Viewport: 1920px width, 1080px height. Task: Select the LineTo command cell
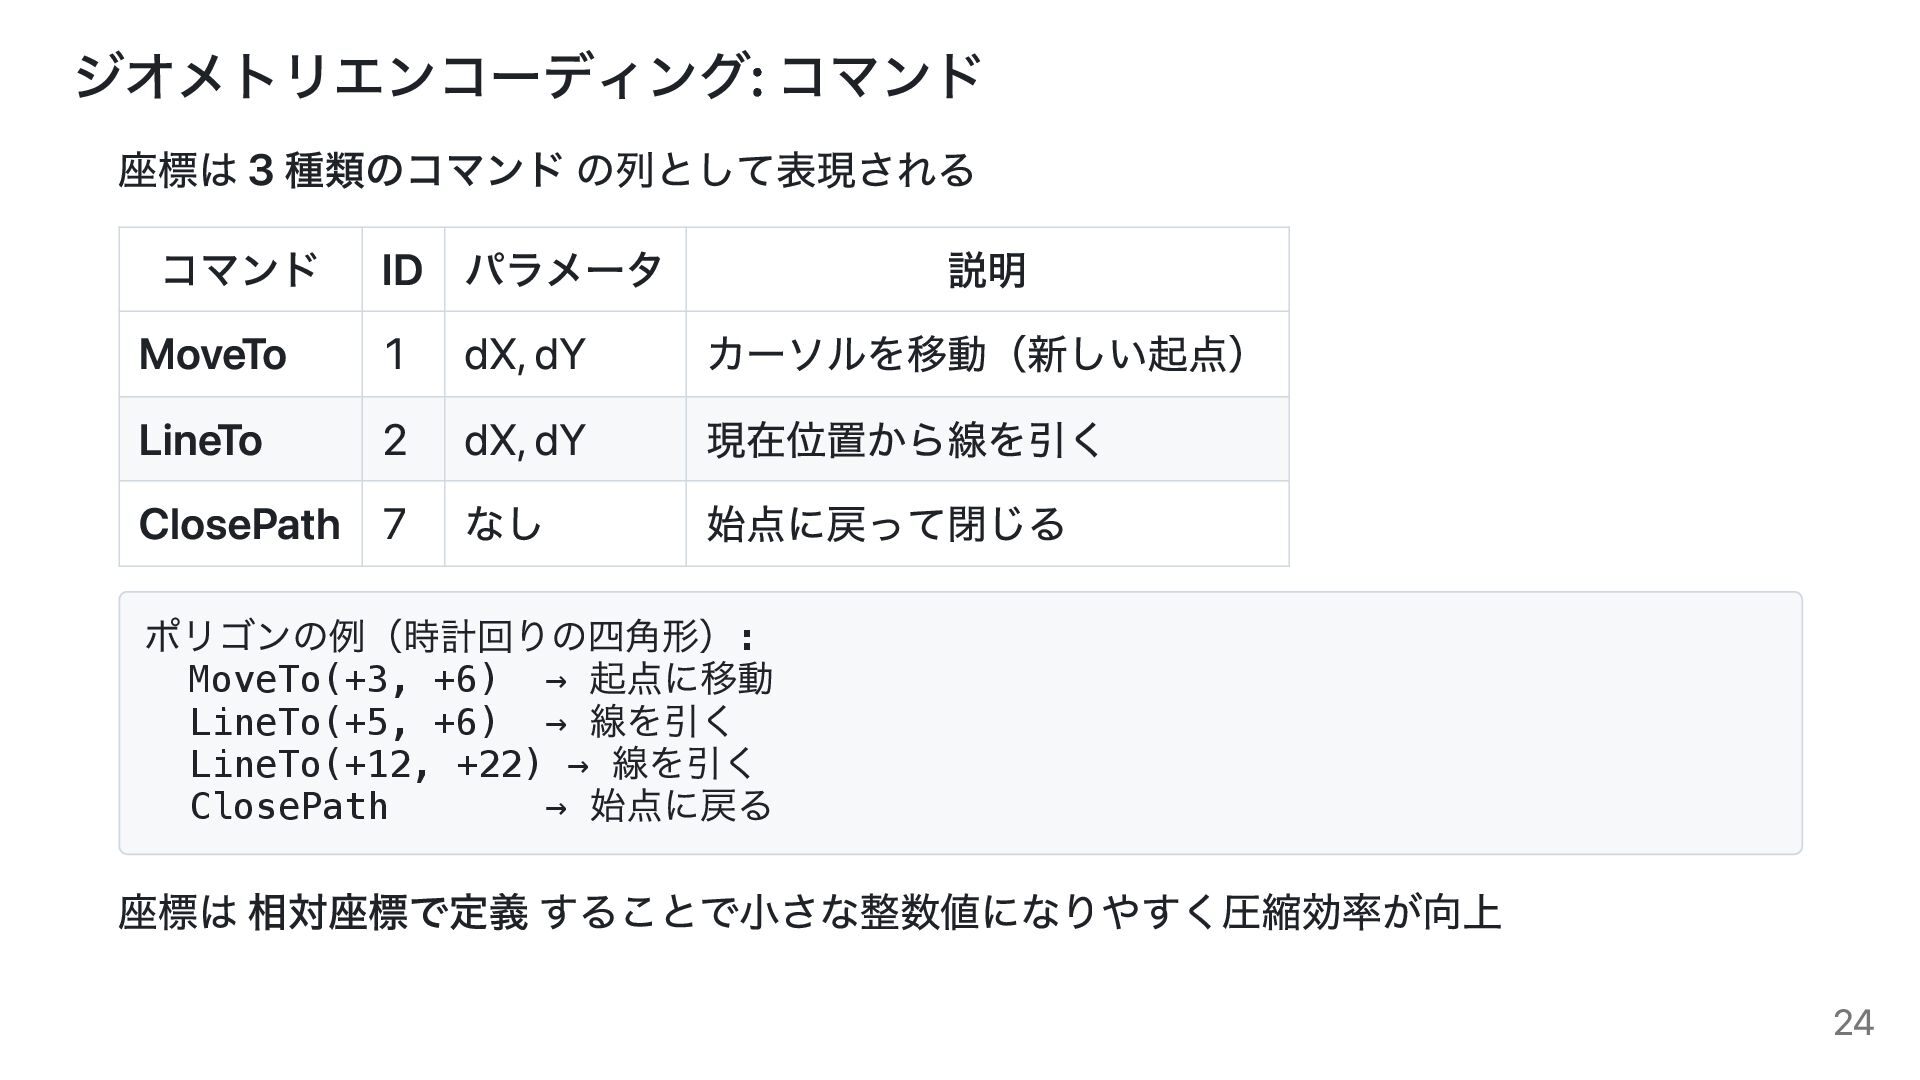point(240,439)
